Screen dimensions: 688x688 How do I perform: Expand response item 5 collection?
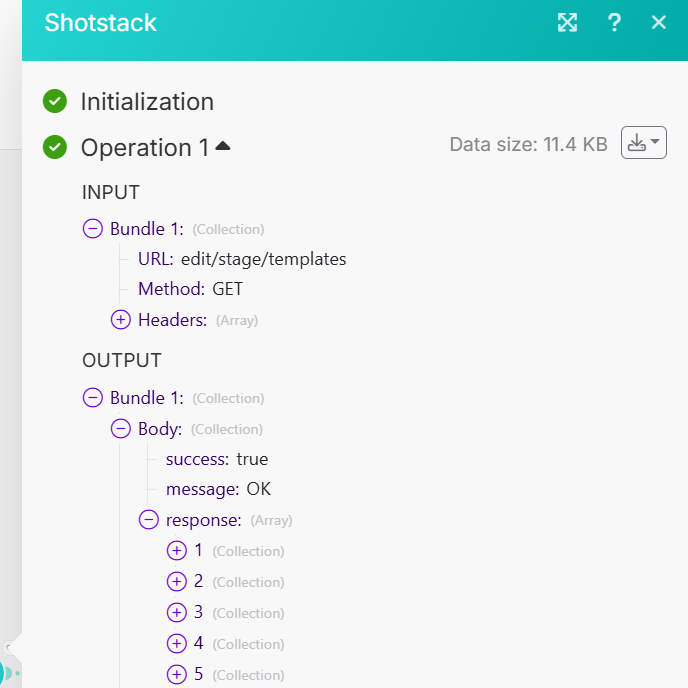point(177,674)
